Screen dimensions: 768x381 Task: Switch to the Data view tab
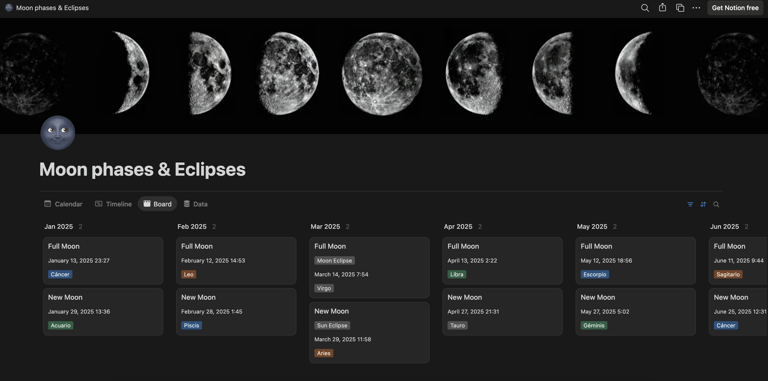pos(195,204)
